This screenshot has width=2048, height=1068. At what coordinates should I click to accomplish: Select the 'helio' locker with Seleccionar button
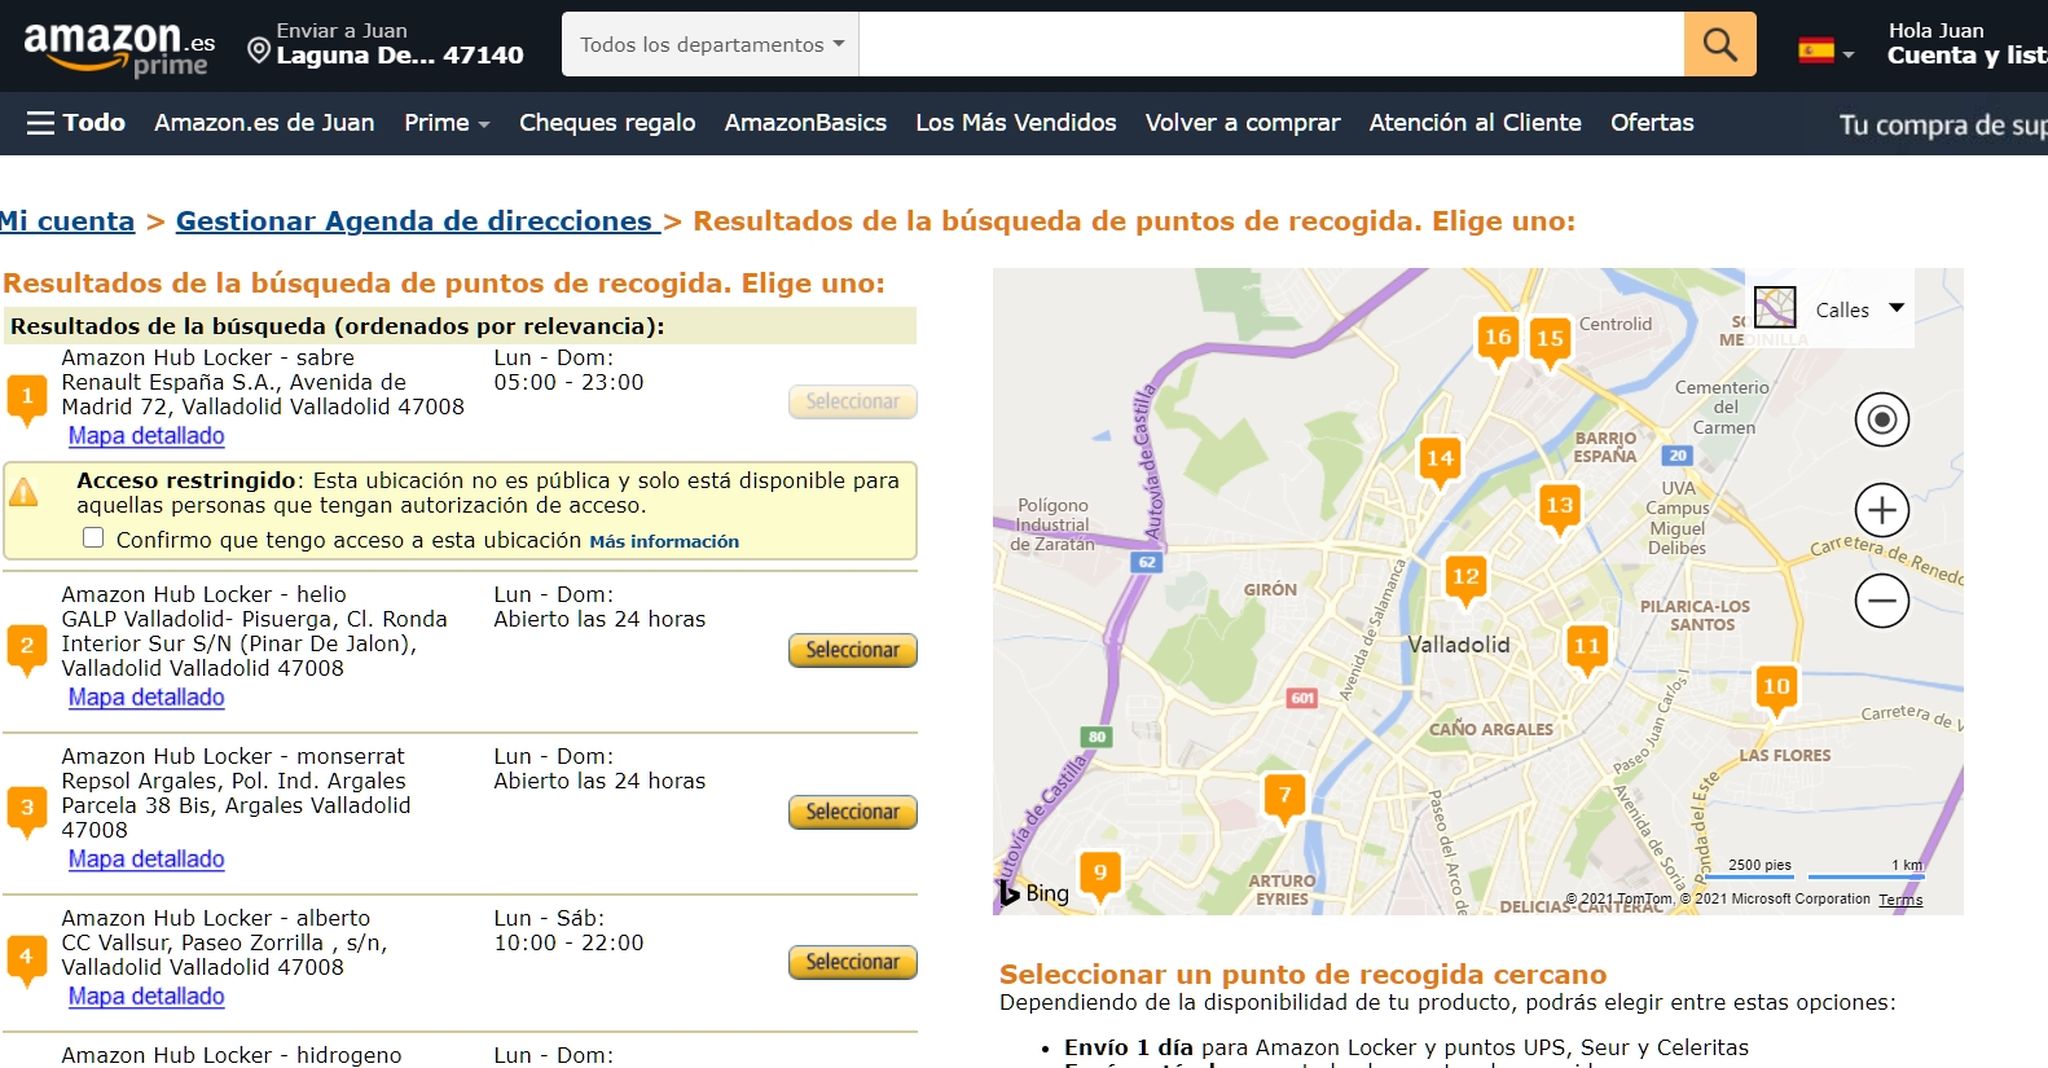(x=851, y=649)
